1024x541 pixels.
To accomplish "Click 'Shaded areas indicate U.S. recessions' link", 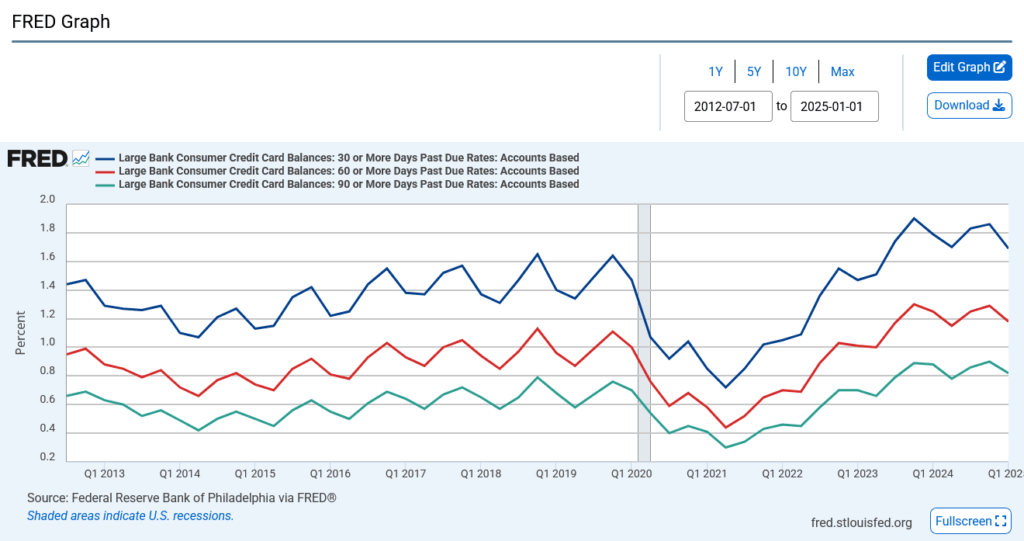I will [130, 516].
